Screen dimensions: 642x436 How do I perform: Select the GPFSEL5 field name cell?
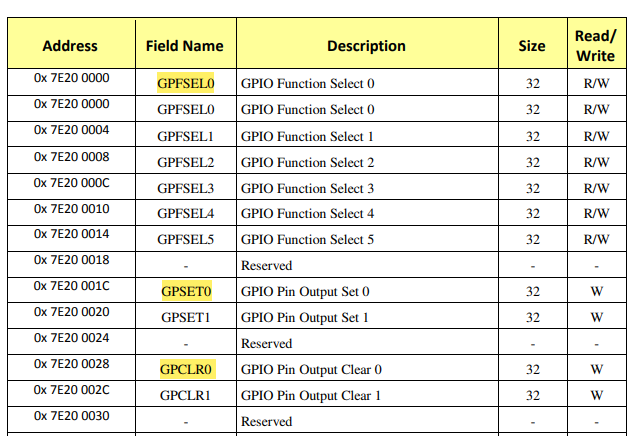[x=185, y=239]
